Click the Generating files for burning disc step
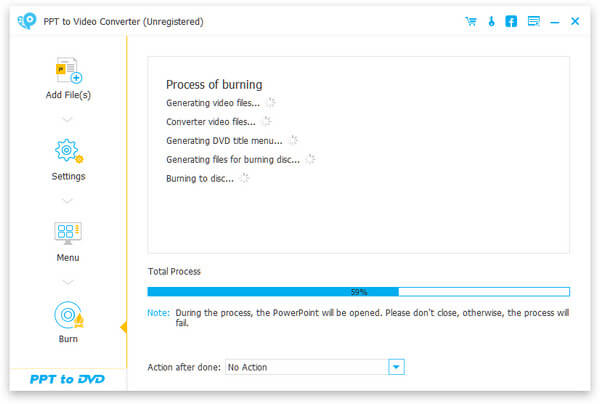This screenshot has height=404, width=600. coord(233,159)
